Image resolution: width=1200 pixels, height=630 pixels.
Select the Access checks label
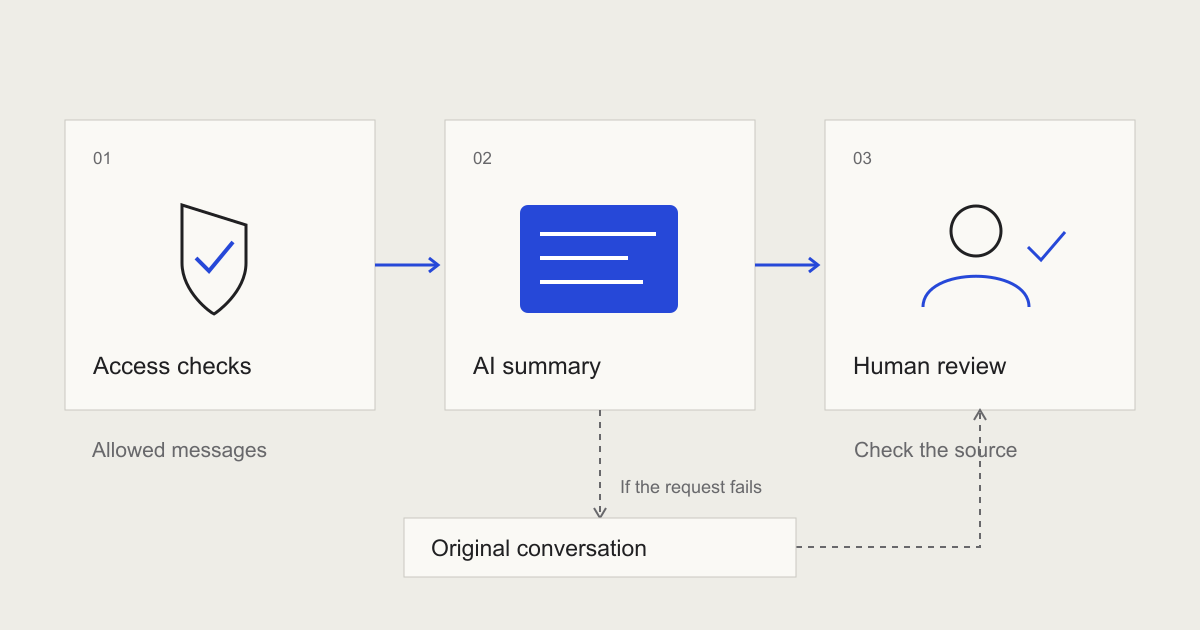coord(172,366)
